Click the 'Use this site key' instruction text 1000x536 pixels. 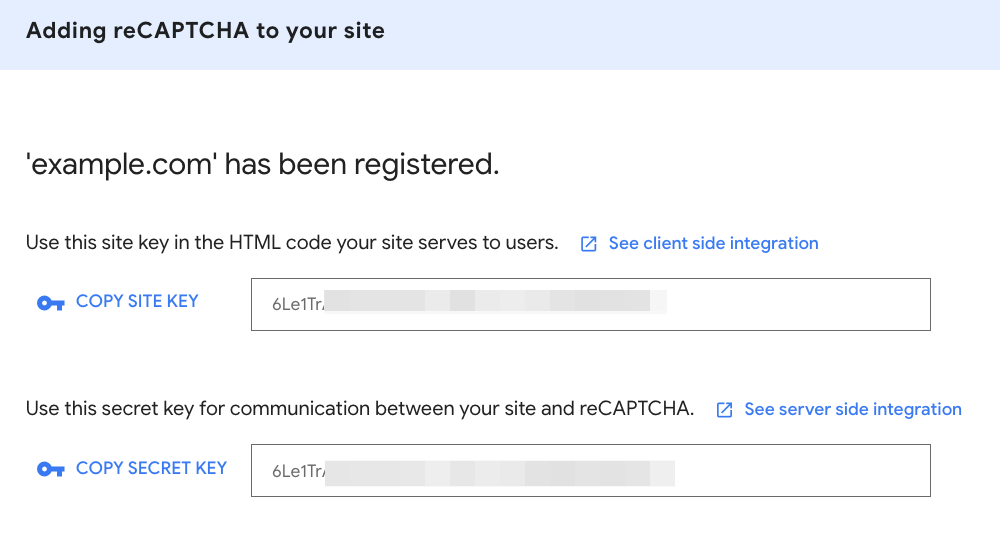(x=292, y=243)
